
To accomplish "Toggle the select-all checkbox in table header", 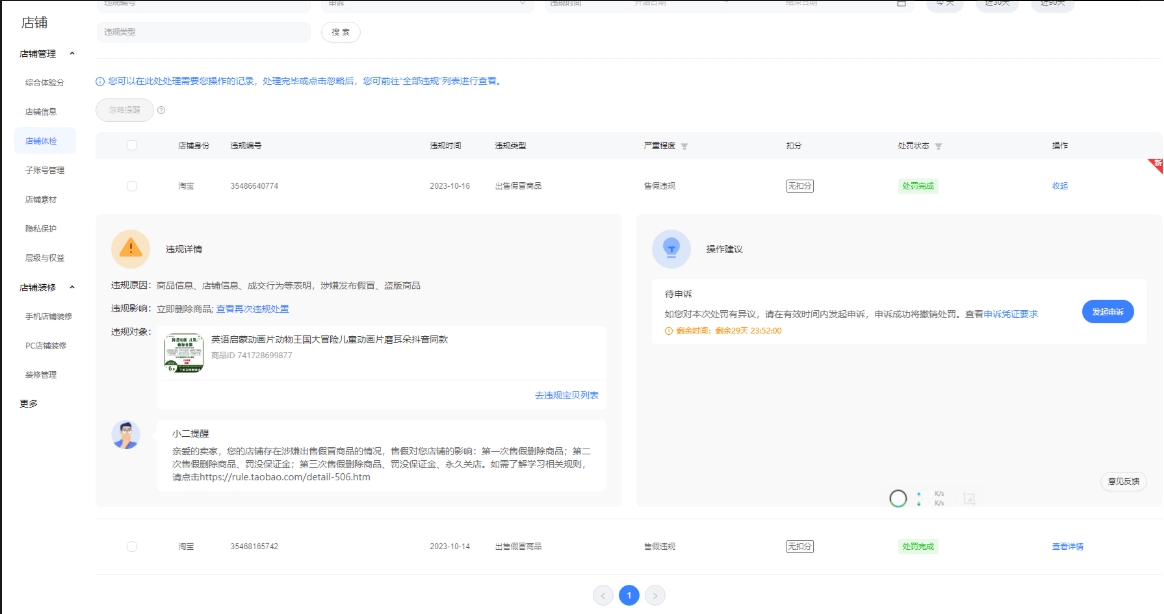I will point(132,146).
